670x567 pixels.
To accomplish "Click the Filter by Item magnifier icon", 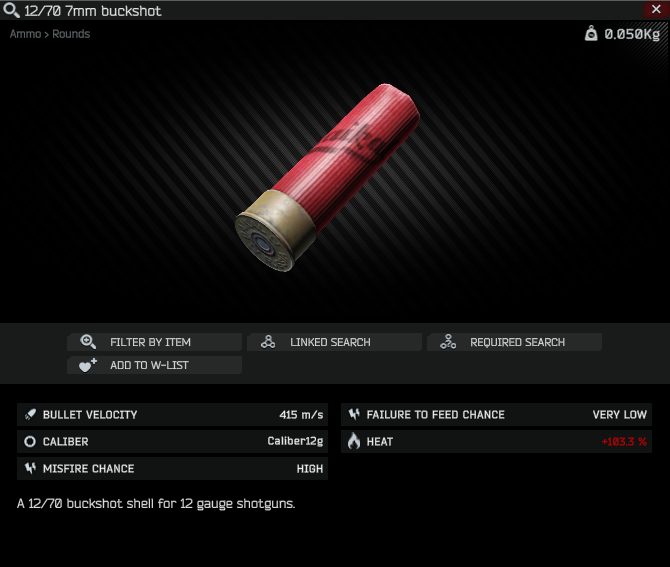I will point(88,342).
